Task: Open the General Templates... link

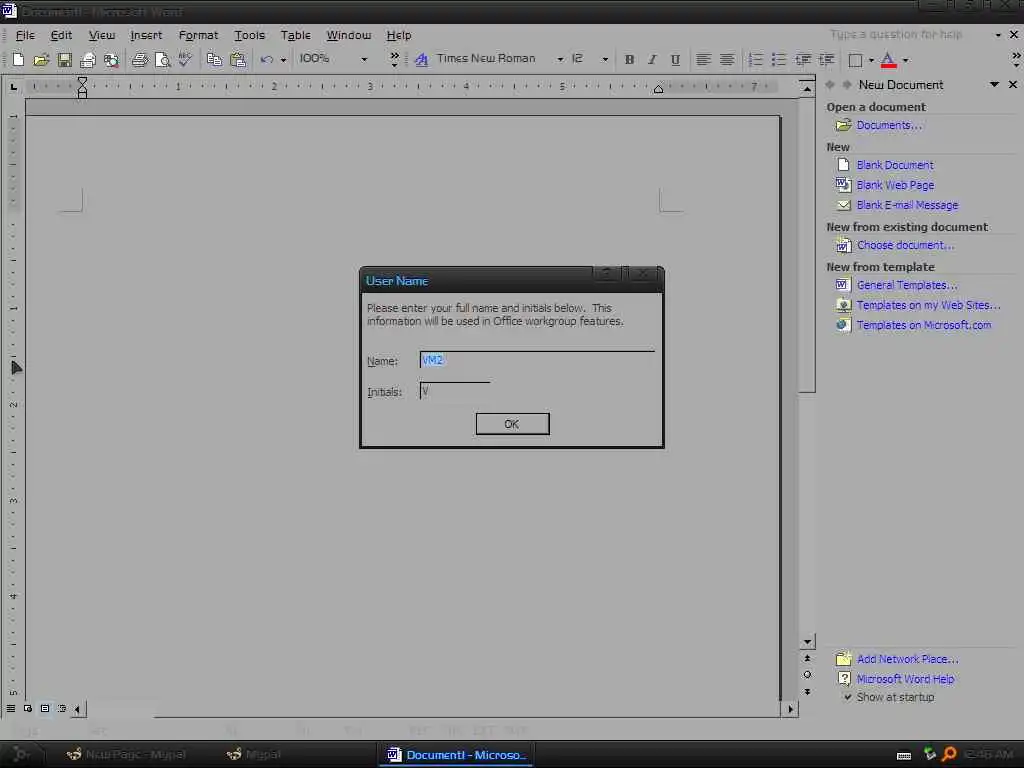Action: (x=906, y=285)
